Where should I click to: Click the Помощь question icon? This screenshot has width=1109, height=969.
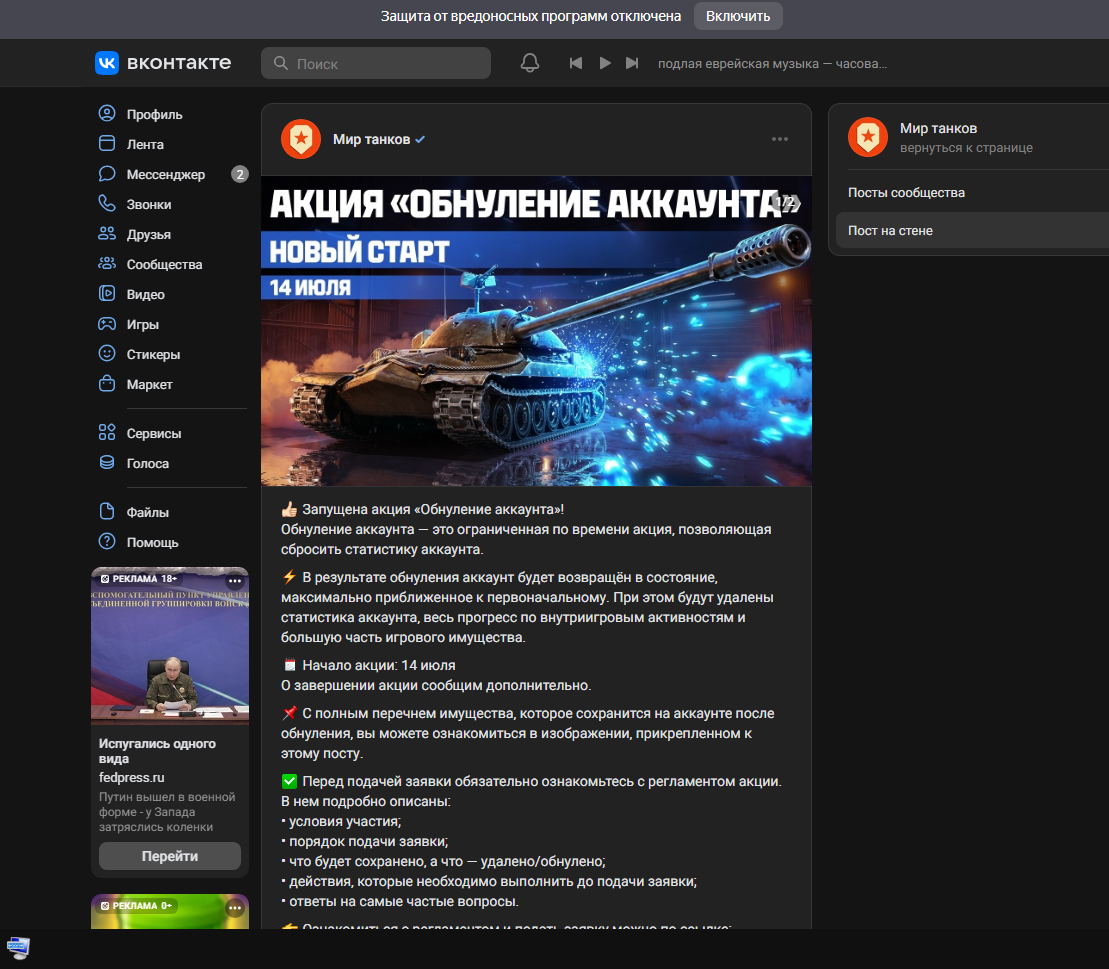[107, 542]
